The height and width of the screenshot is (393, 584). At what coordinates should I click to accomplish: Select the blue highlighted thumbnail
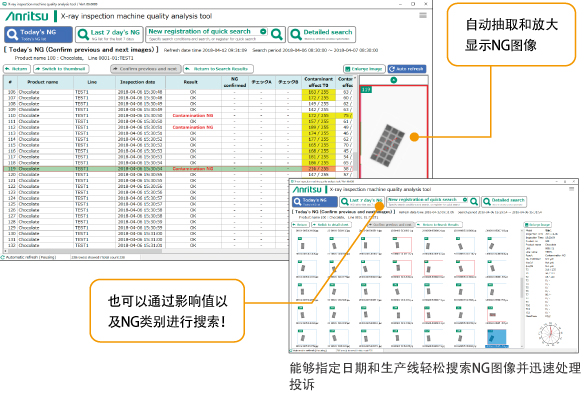497,337
